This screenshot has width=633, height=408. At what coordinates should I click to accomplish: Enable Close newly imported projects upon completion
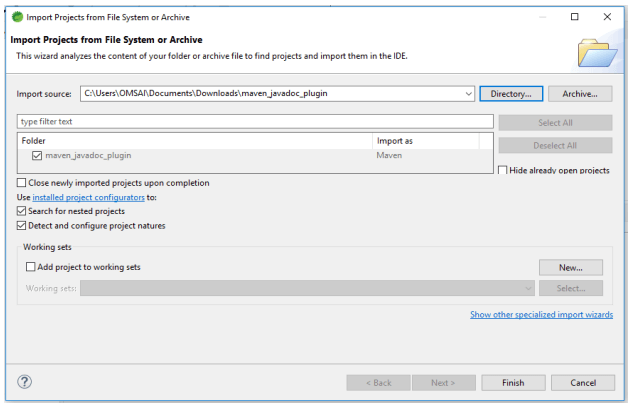click(22, 183)
